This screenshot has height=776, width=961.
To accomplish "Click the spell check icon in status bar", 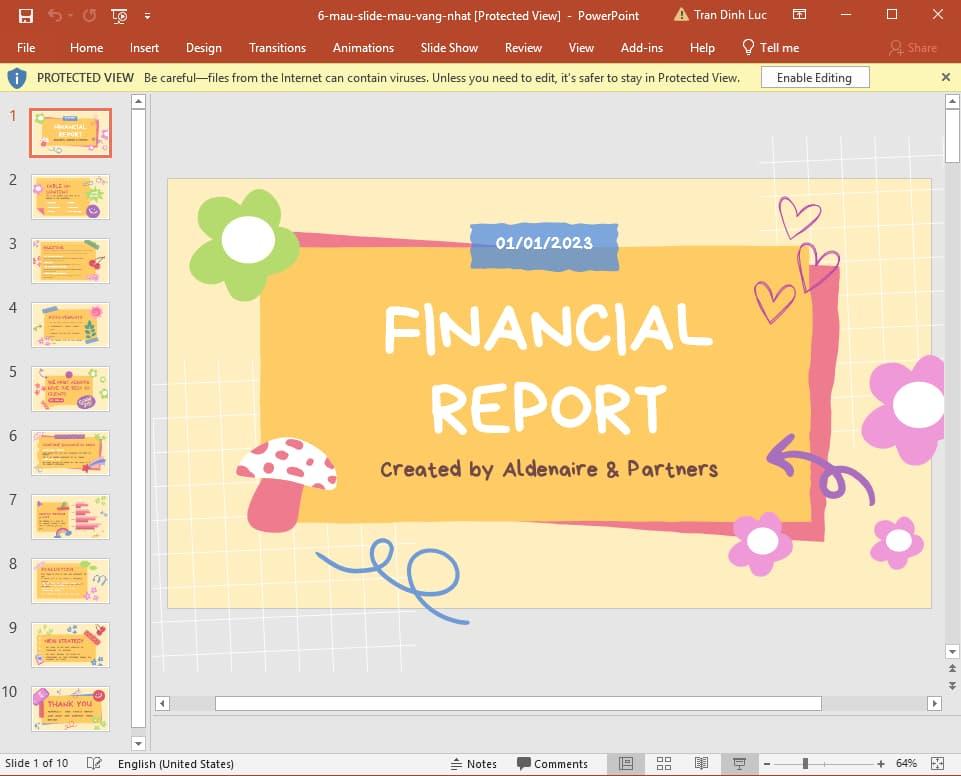I will point(94,763).
